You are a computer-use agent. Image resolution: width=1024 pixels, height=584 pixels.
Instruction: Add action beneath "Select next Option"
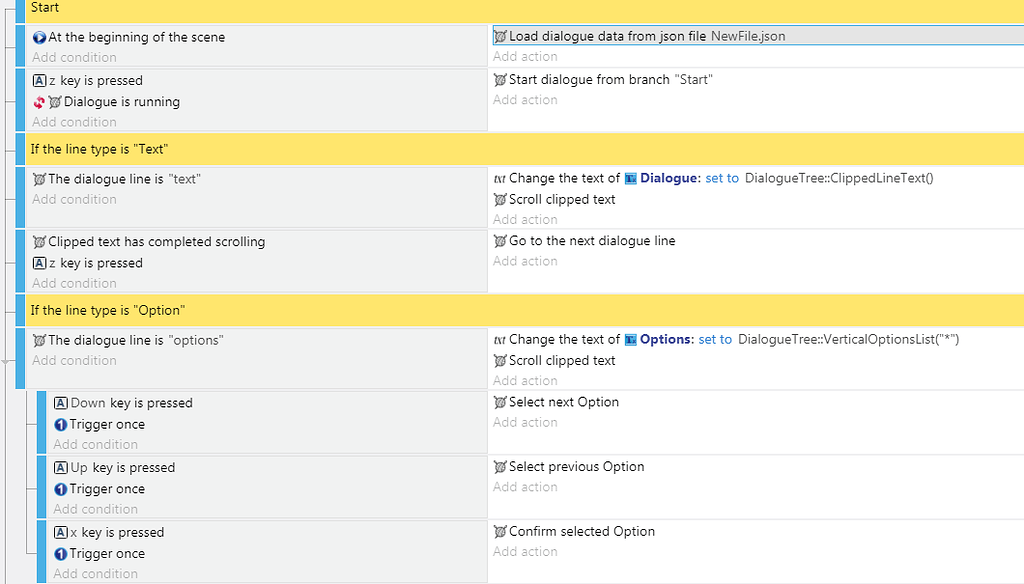(x=525, y=422)
